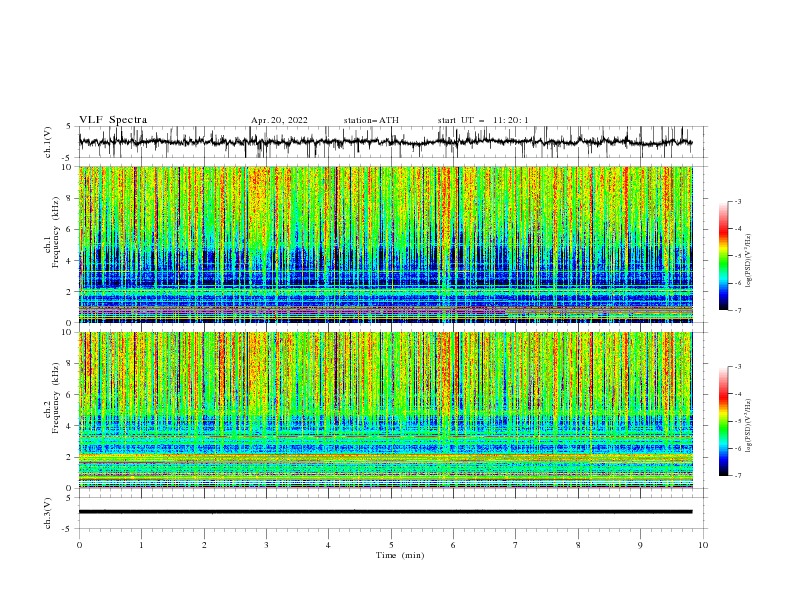Click the ch.2 log(PSD) colorbar label

tap(749, 426)
